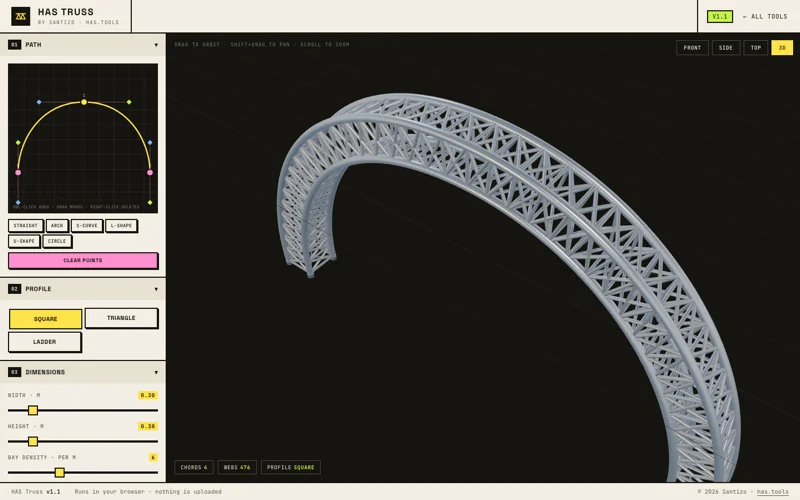The image size is (800, 500).
Task: Click the Bay Density slider handle
Action: tap(60, 472)
